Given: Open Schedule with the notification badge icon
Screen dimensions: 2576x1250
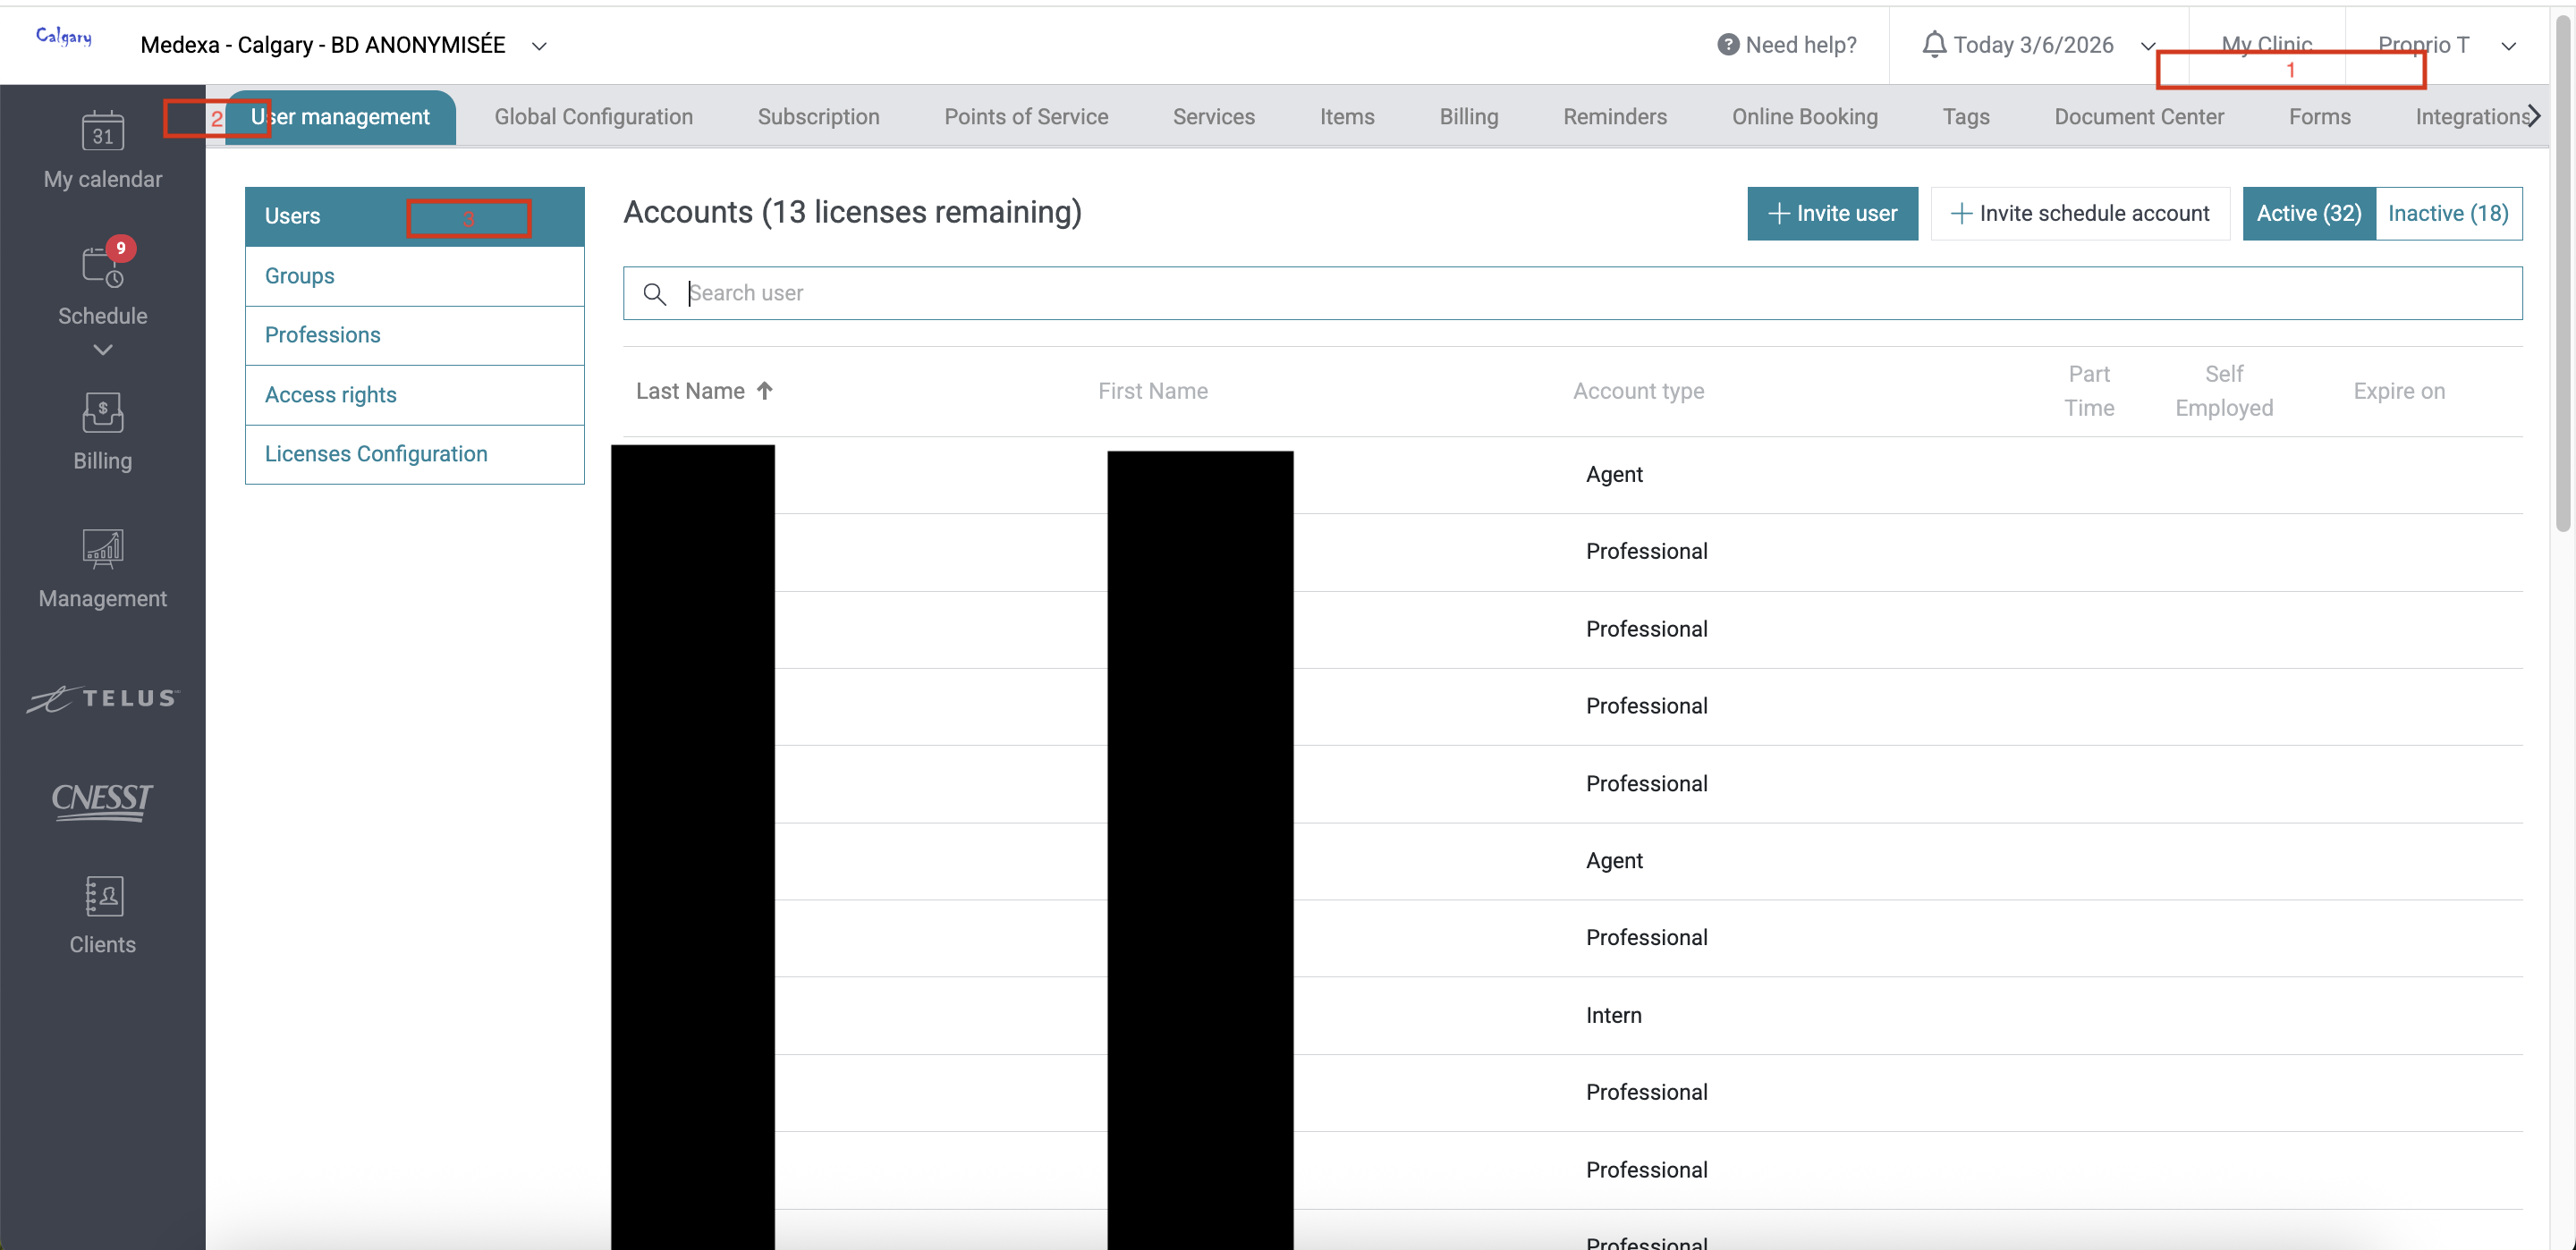Looking at the screenshot, I should click(x=102, y=267).
